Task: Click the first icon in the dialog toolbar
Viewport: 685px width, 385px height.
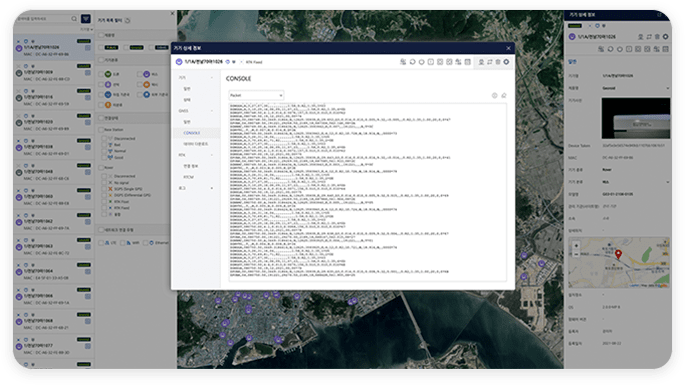Action: (x=403, y=62)
